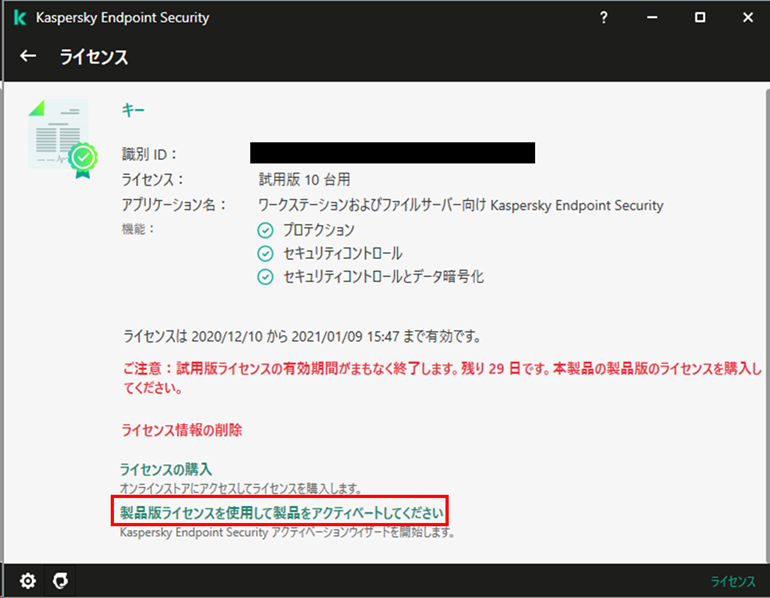
Task: Click 製品版ライセンスを使用して製品をアクティベートしてください
Action: coord(281,513)
